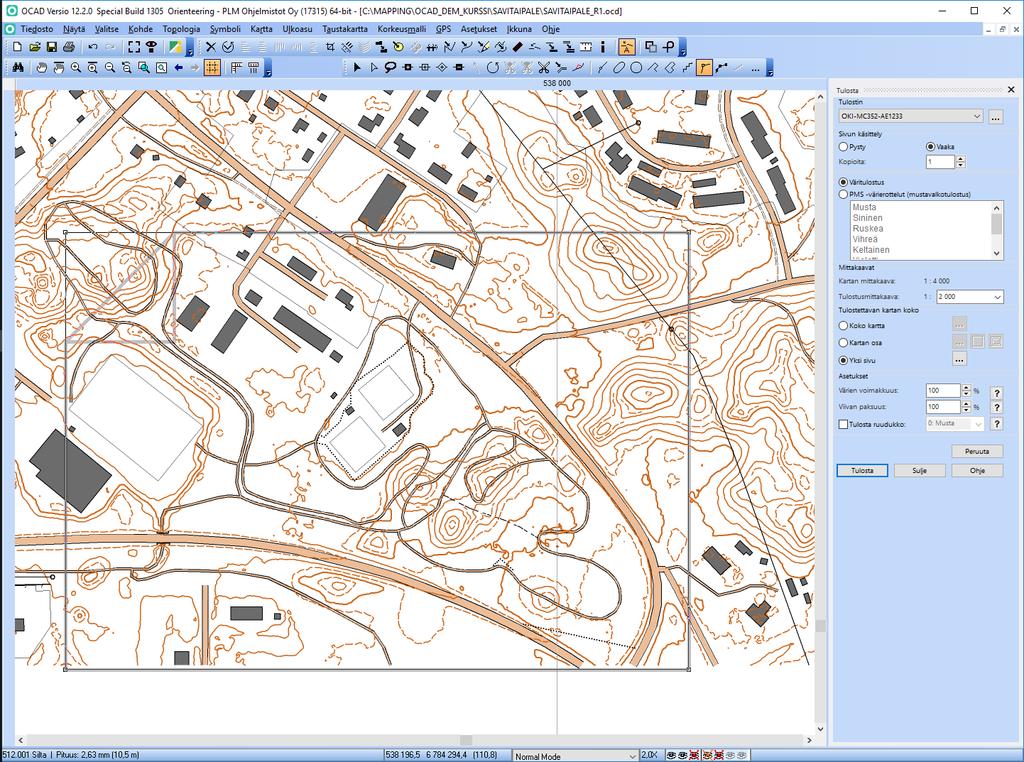Select Pysty portrait orientation
The height and width of the screenshot is (762, 1024).
click(x=843, y=147)
